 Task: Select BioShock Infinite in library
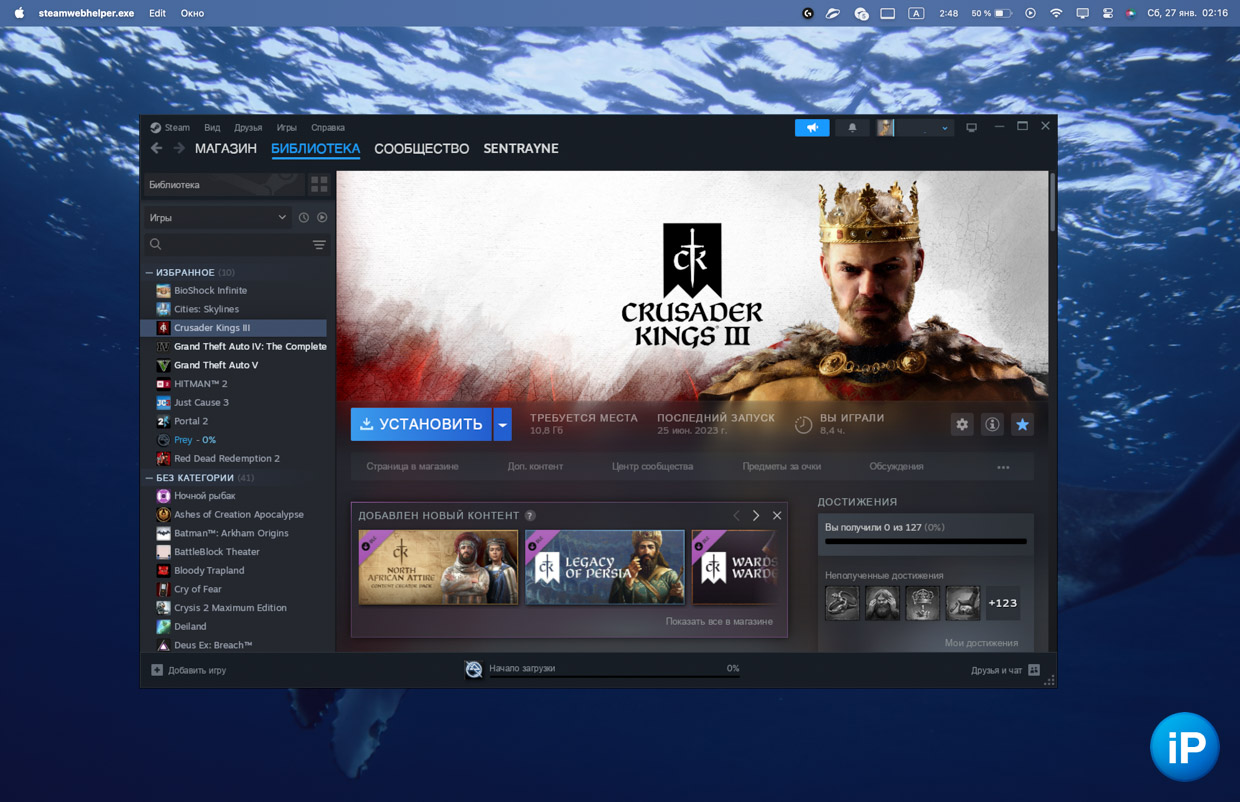pyautogui.click(x=235, y=291)
